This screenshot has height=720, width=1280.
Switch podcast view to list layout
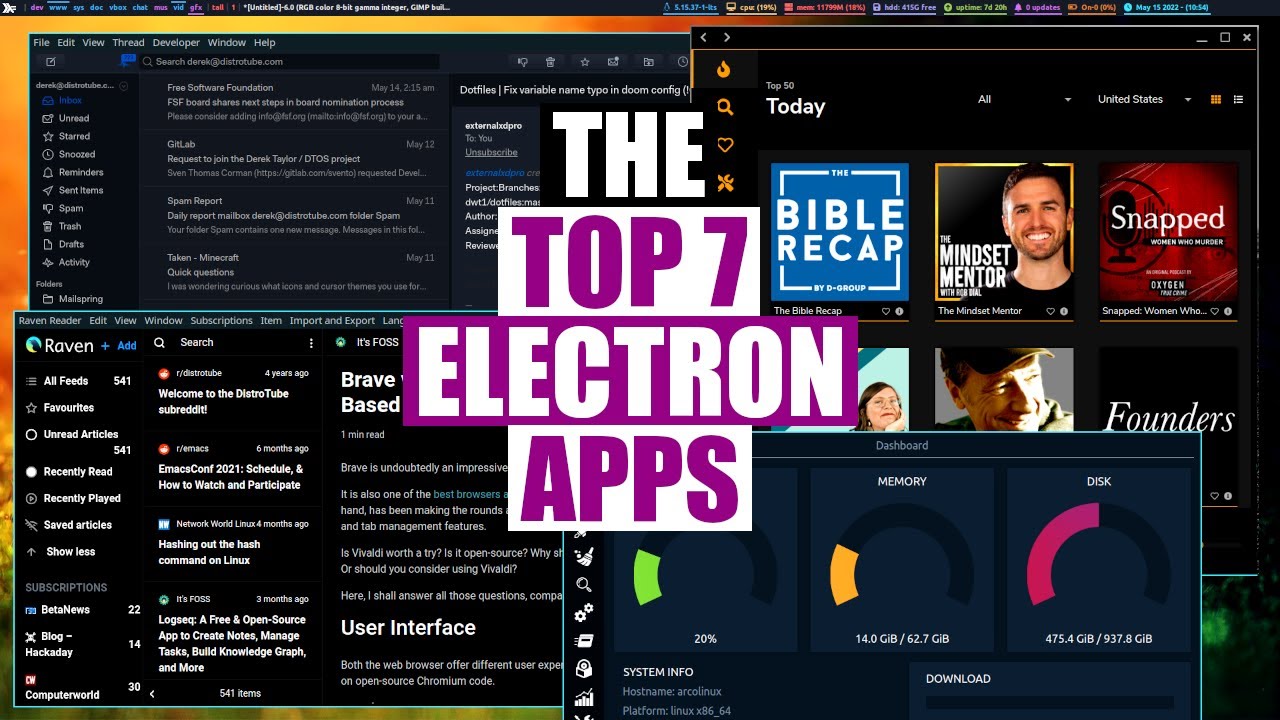[x=1238, y=99]
